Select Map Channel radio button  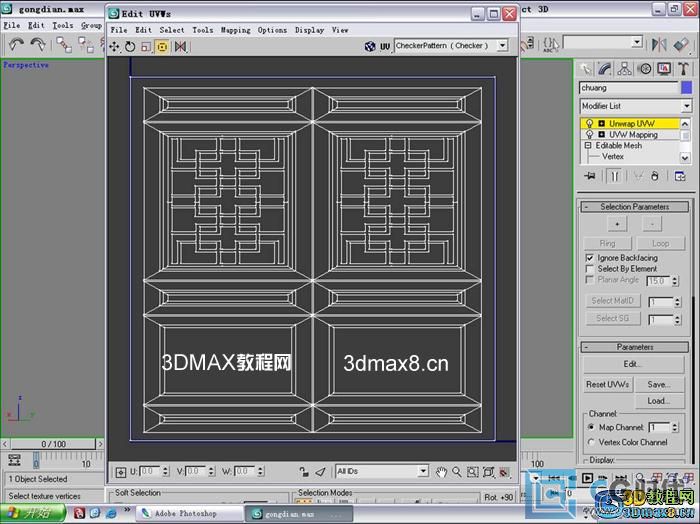(591, 427)
